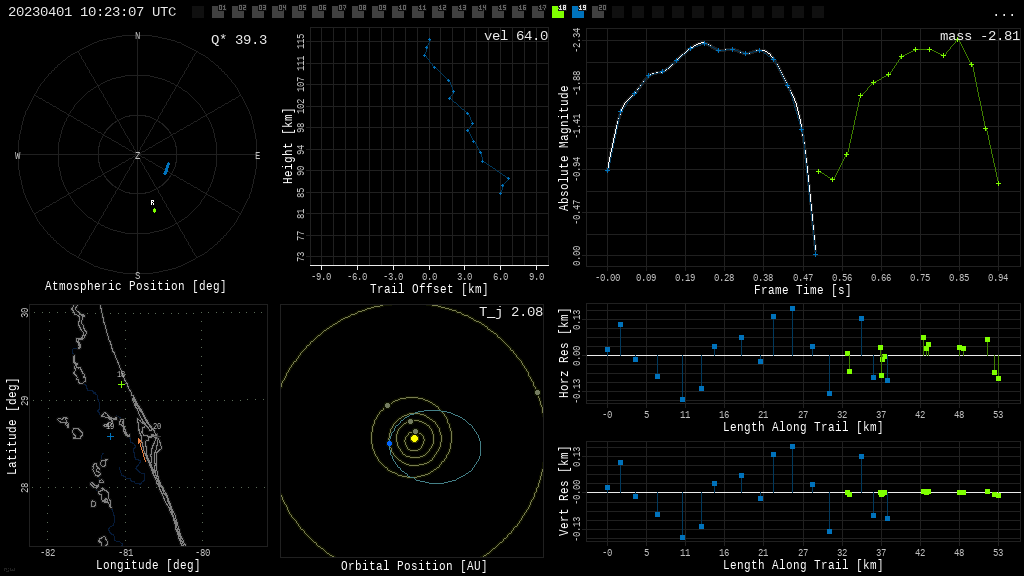The height and width of the screenshot is (576, 1024).
Task: Click the 'Absolute Magnitude' axis label
Action: pyautogui.click(x=564, y=147)
